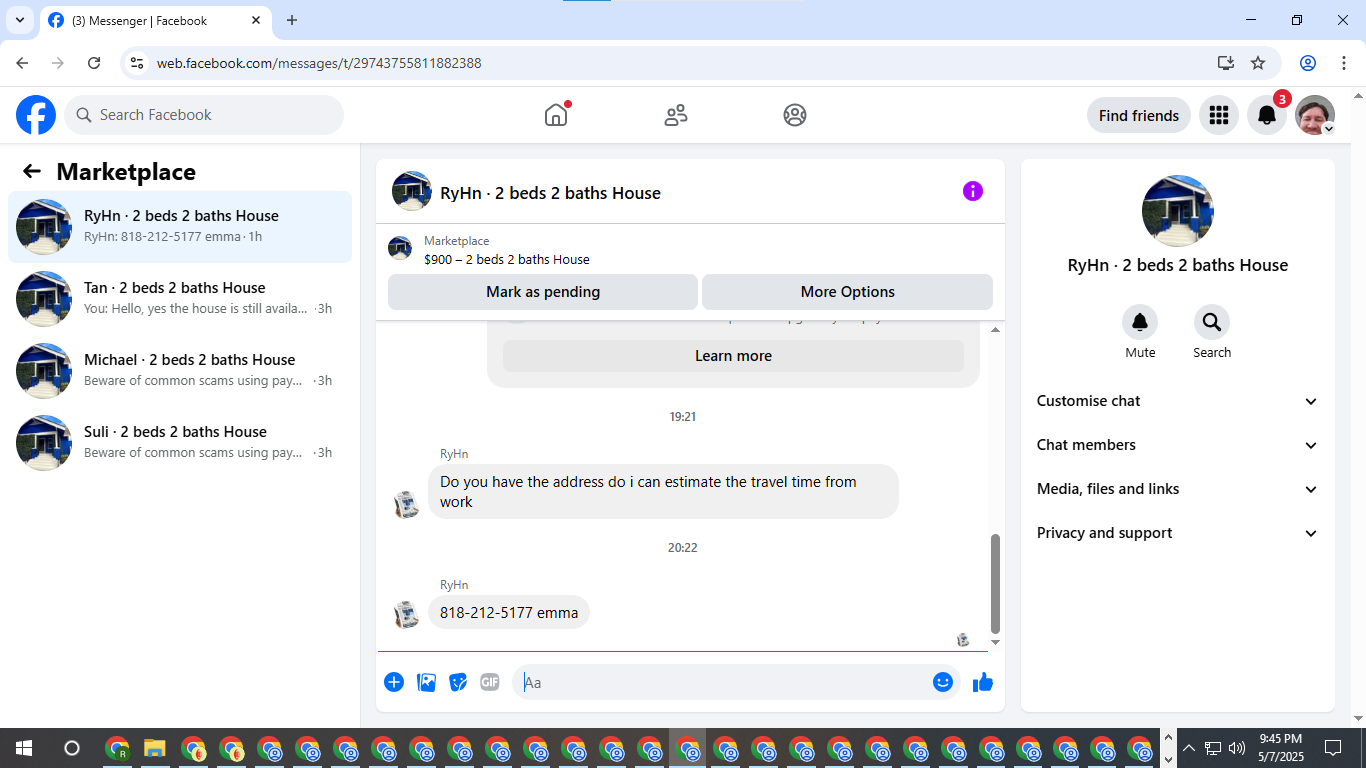
Task: Open the Windows action center notifications icon
Action: click(1333, 748)
